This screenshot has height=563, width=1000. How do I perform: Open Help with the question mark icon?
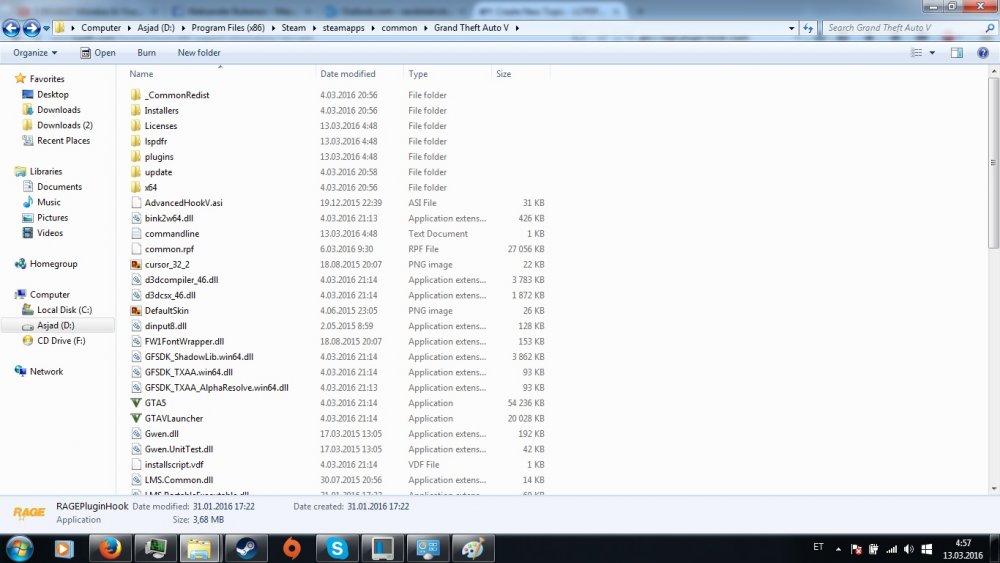pyautogui.click(x=983, y=53)
